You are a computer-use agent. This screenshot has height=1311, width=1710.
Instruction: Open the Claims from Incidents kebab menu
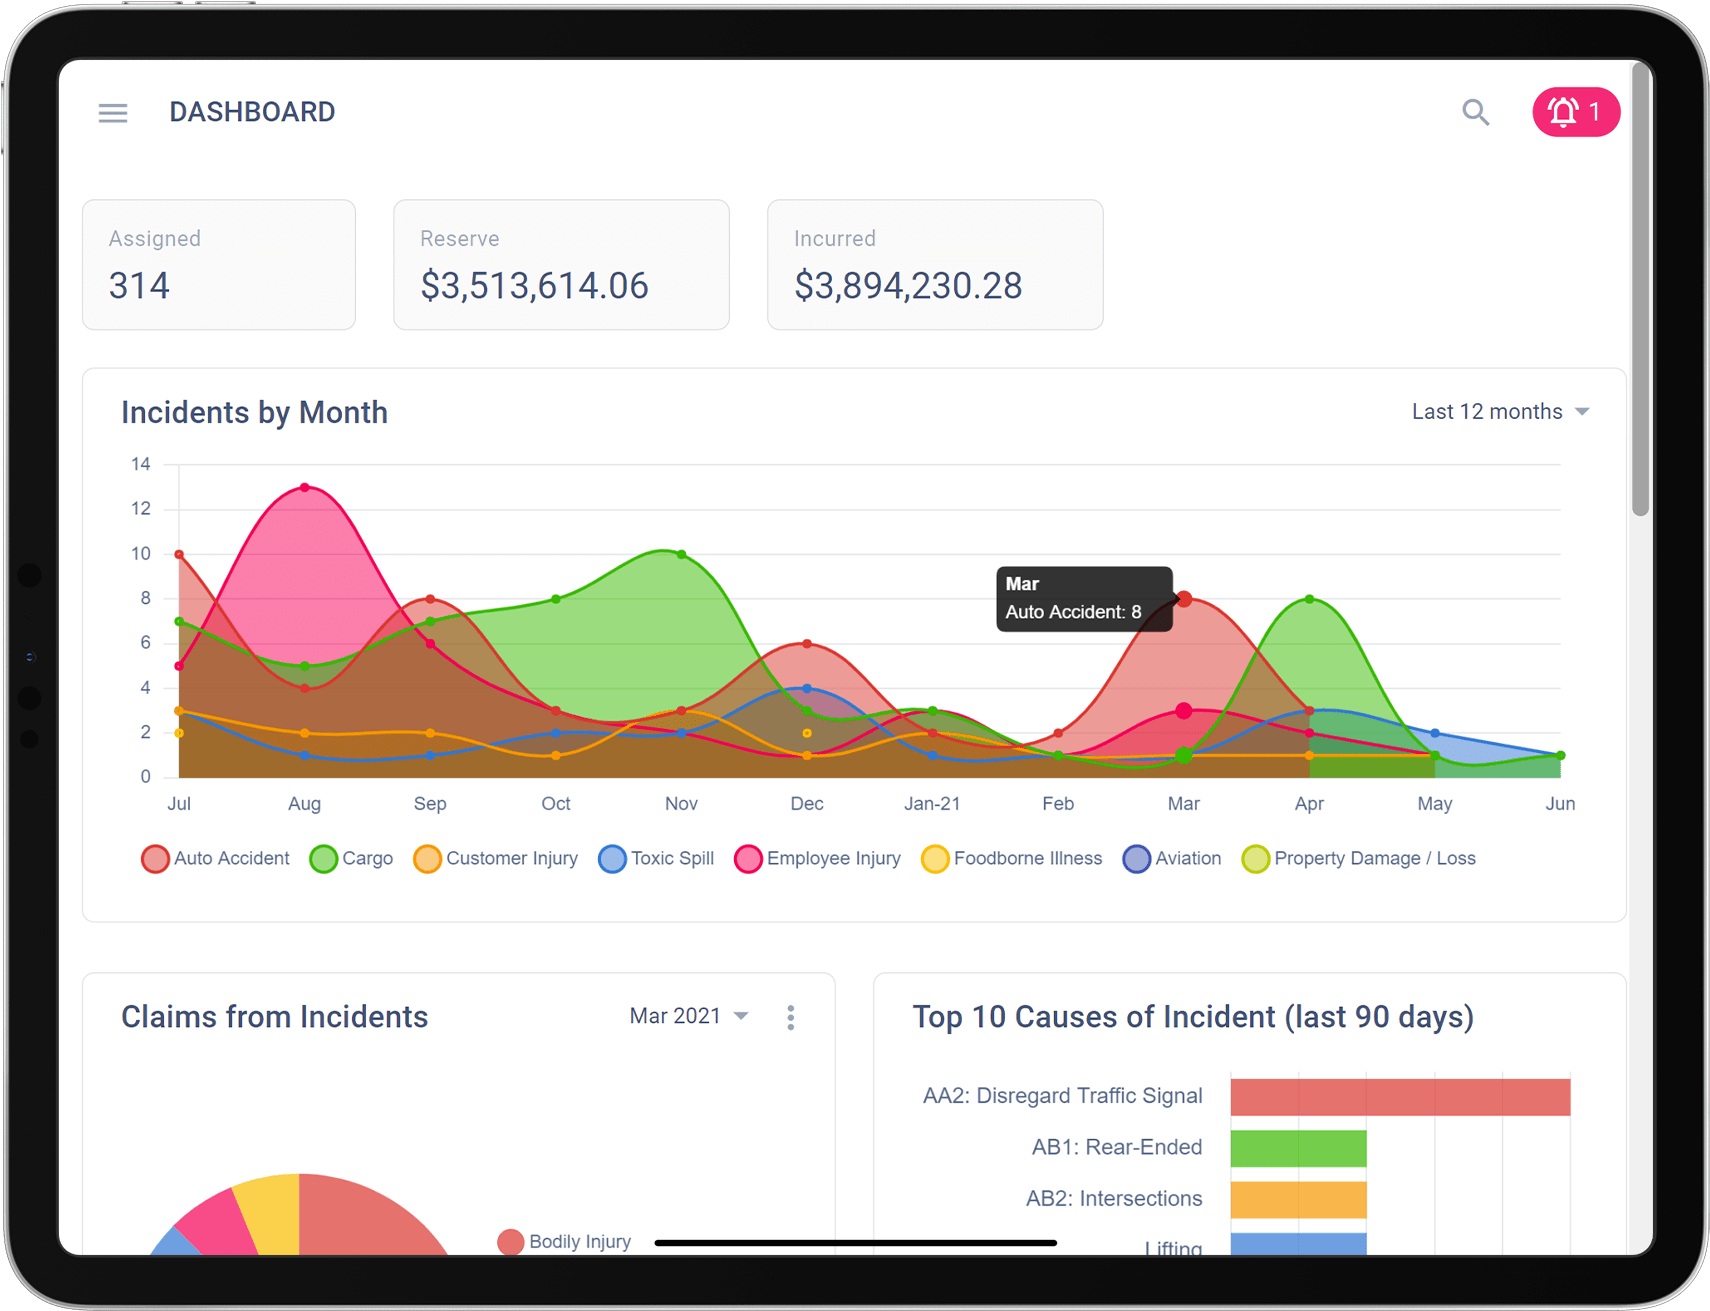click(790, 1017)
